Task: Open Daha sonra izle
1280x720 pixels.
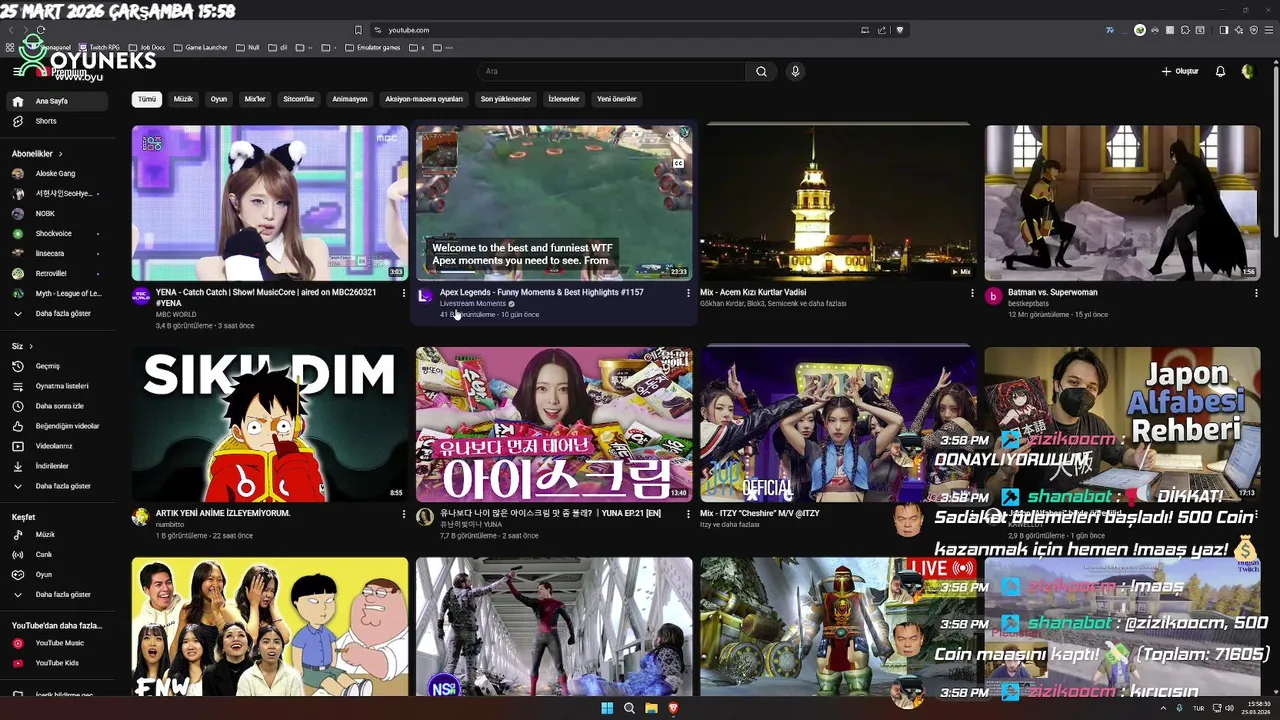Action: pos(57,406)
